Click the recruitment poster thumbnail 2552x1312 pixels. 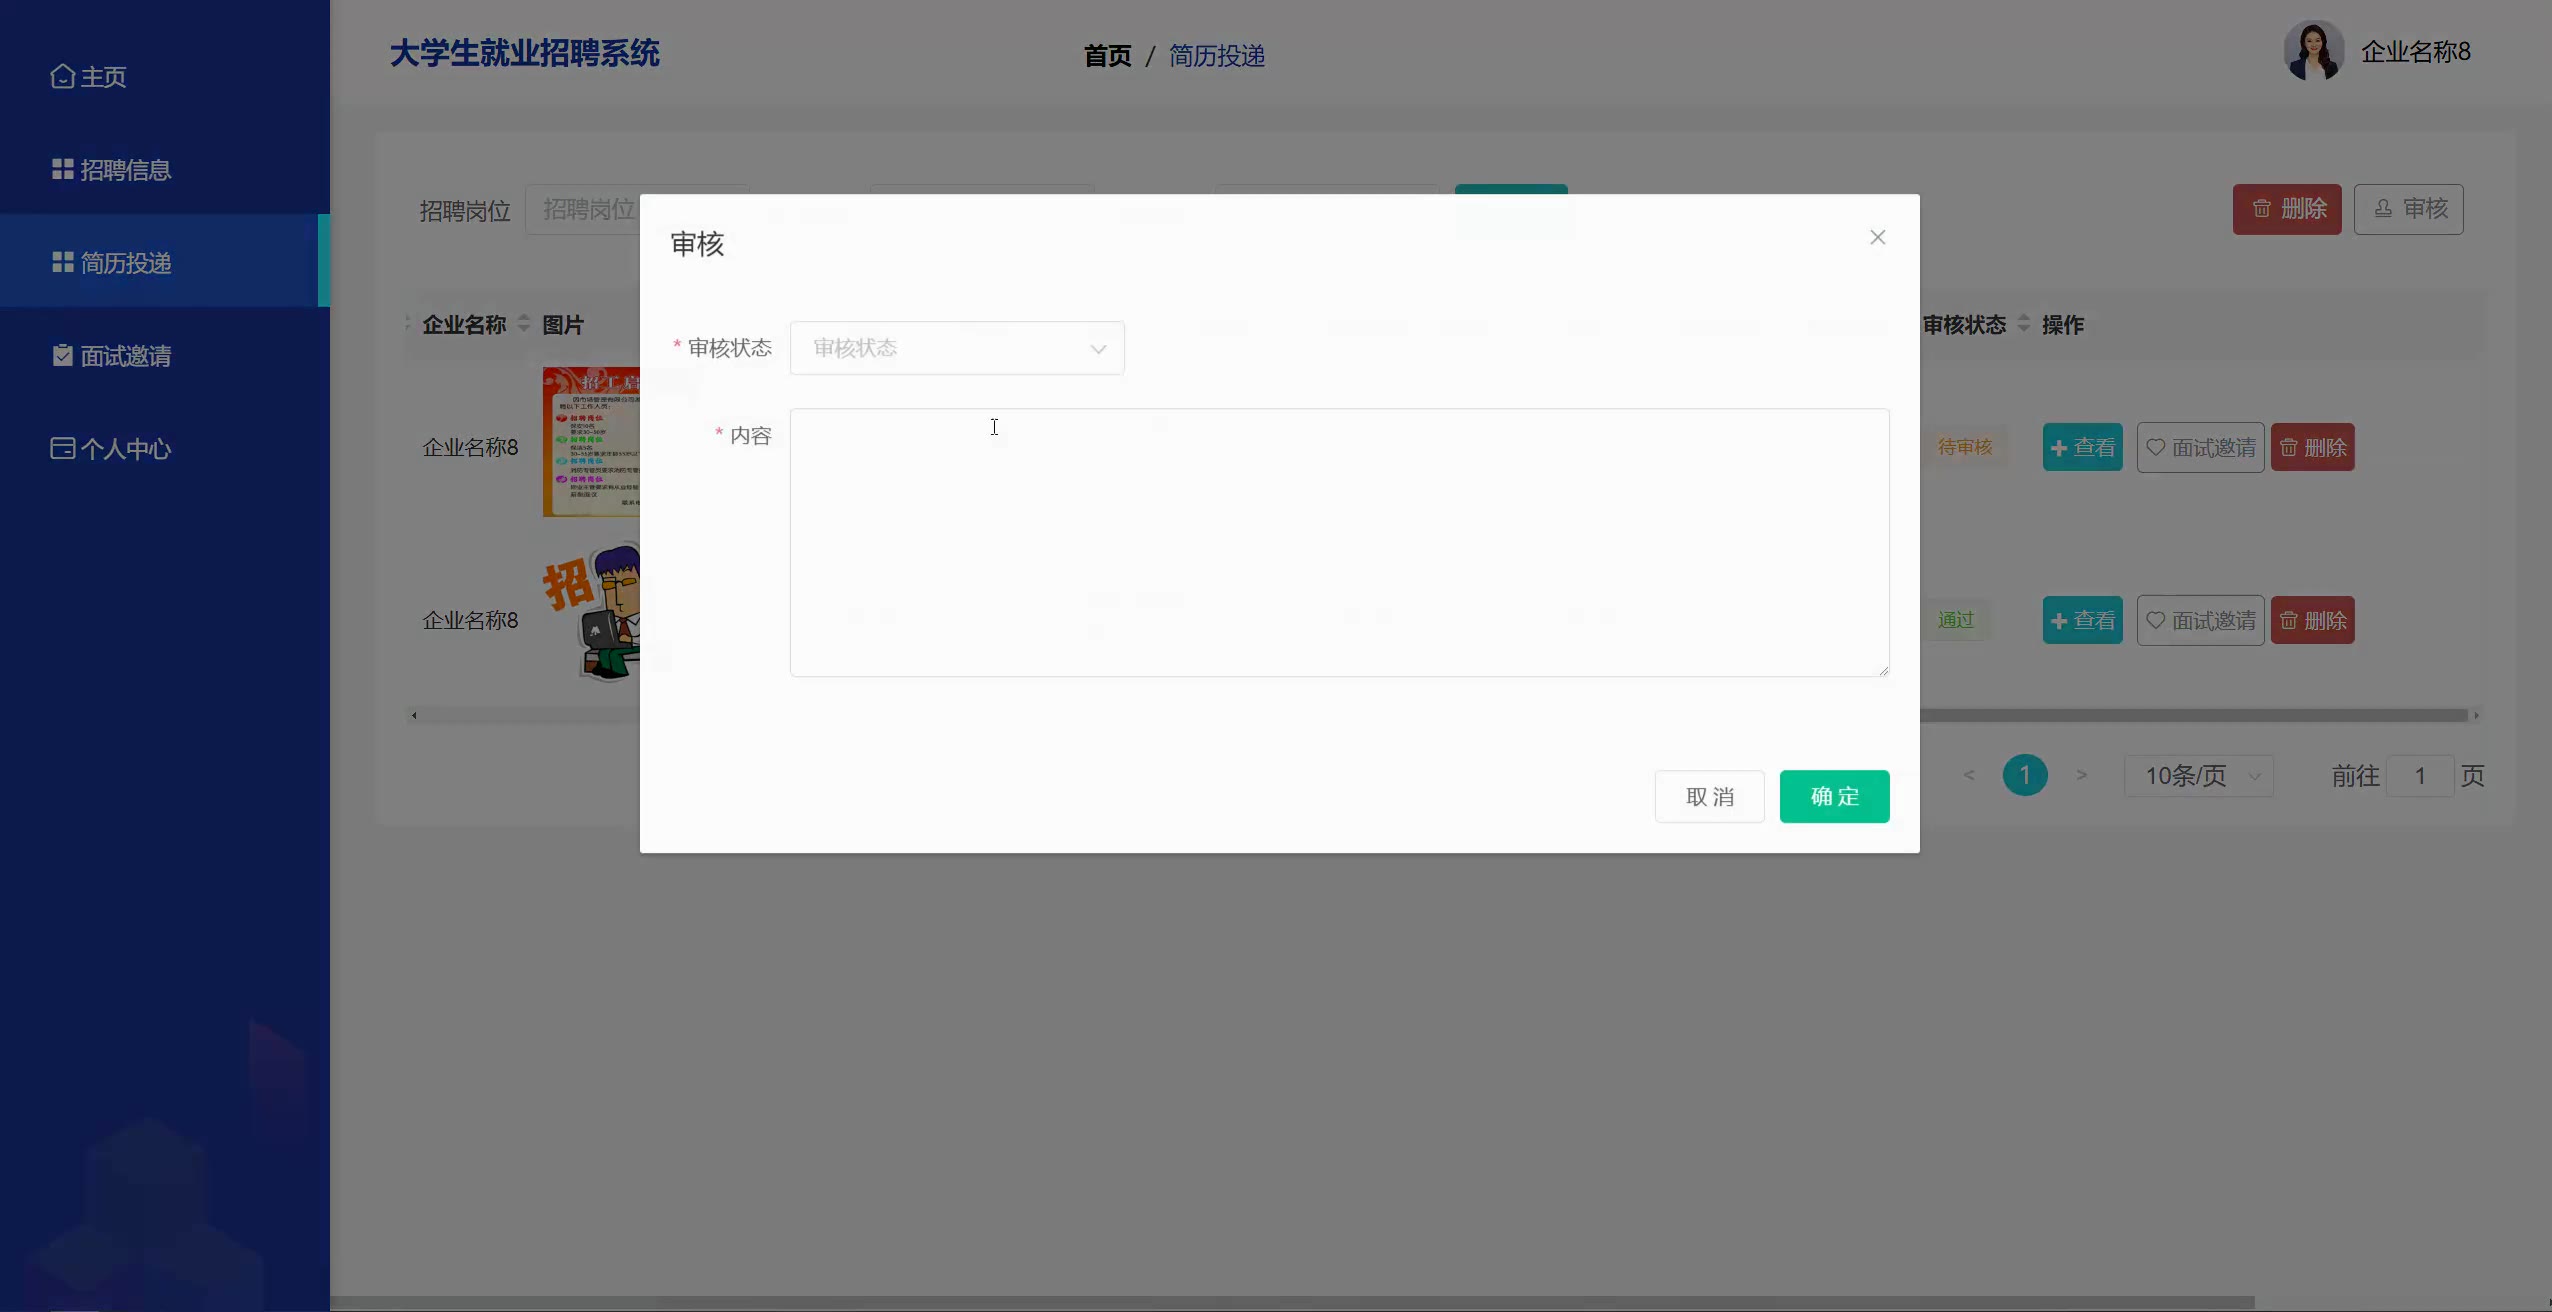591,442
